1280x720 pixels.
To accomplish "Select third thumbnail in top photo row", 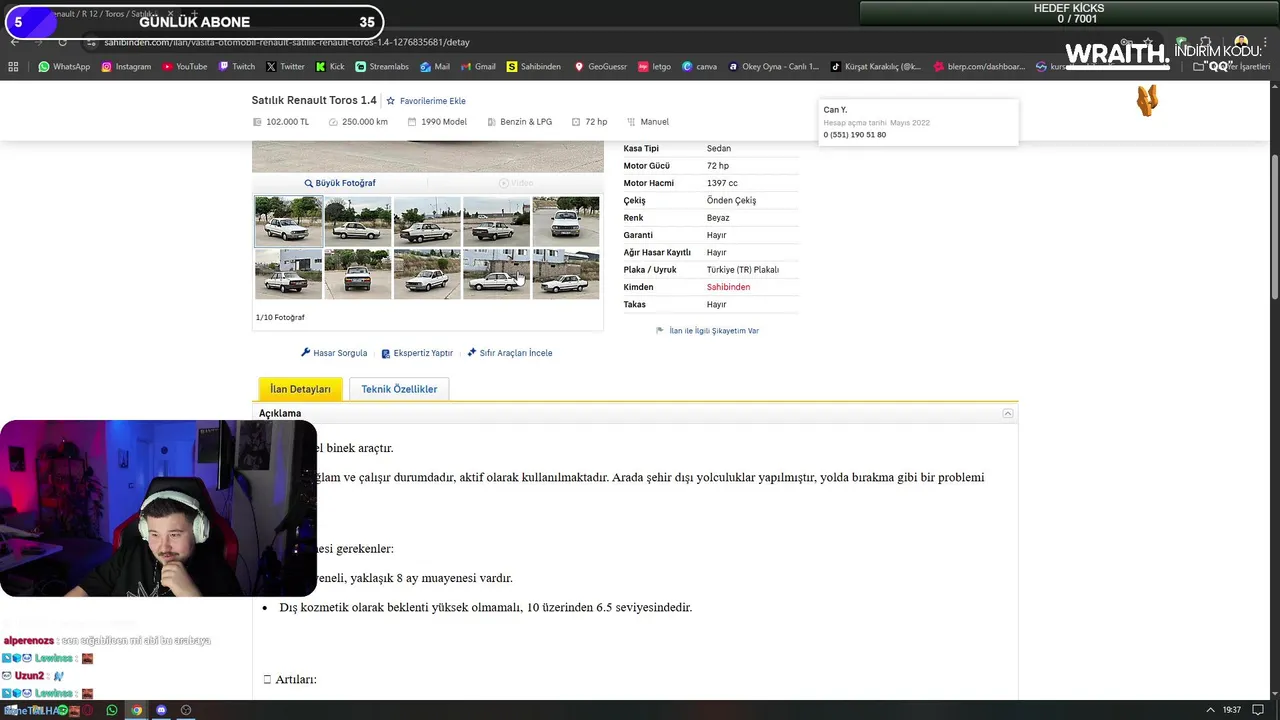I will (427, 221).
